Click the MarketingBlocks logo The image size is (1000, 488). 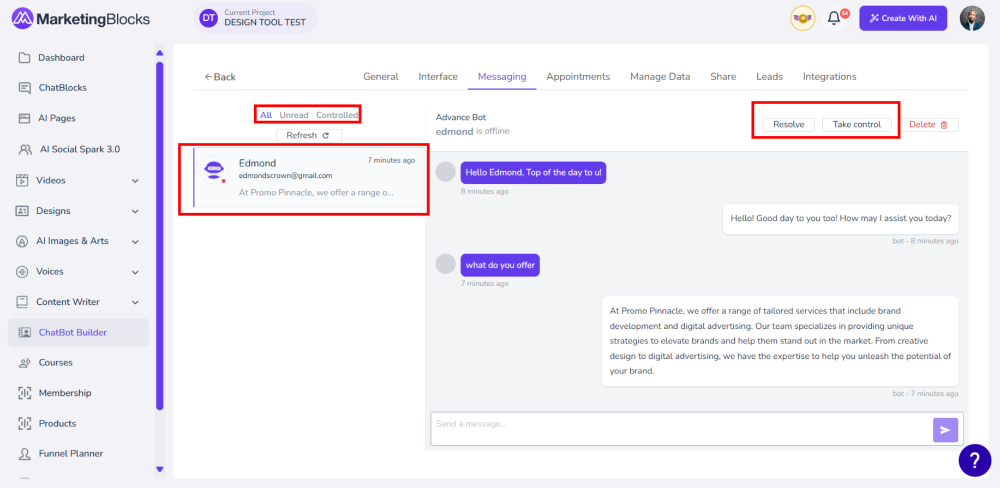click(81, 18)
